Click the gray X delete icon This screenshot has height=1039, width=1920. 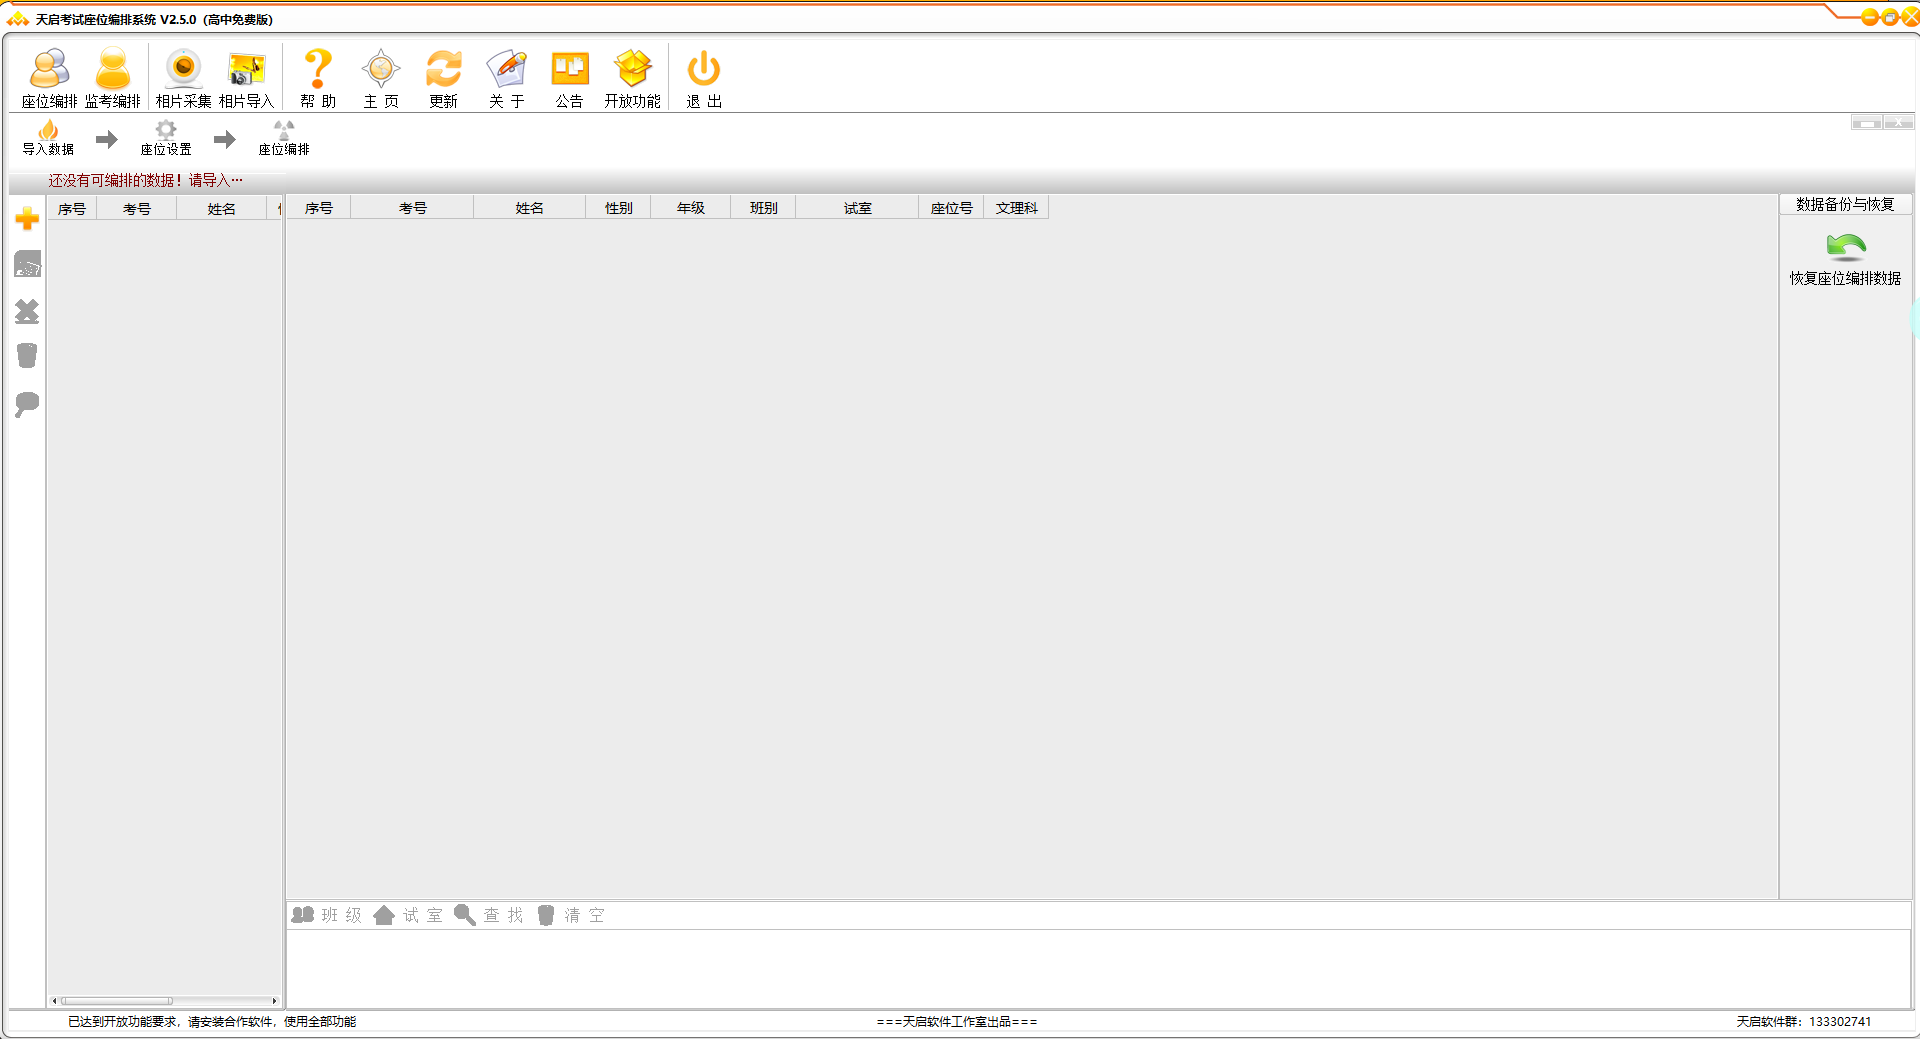(27, 312)
